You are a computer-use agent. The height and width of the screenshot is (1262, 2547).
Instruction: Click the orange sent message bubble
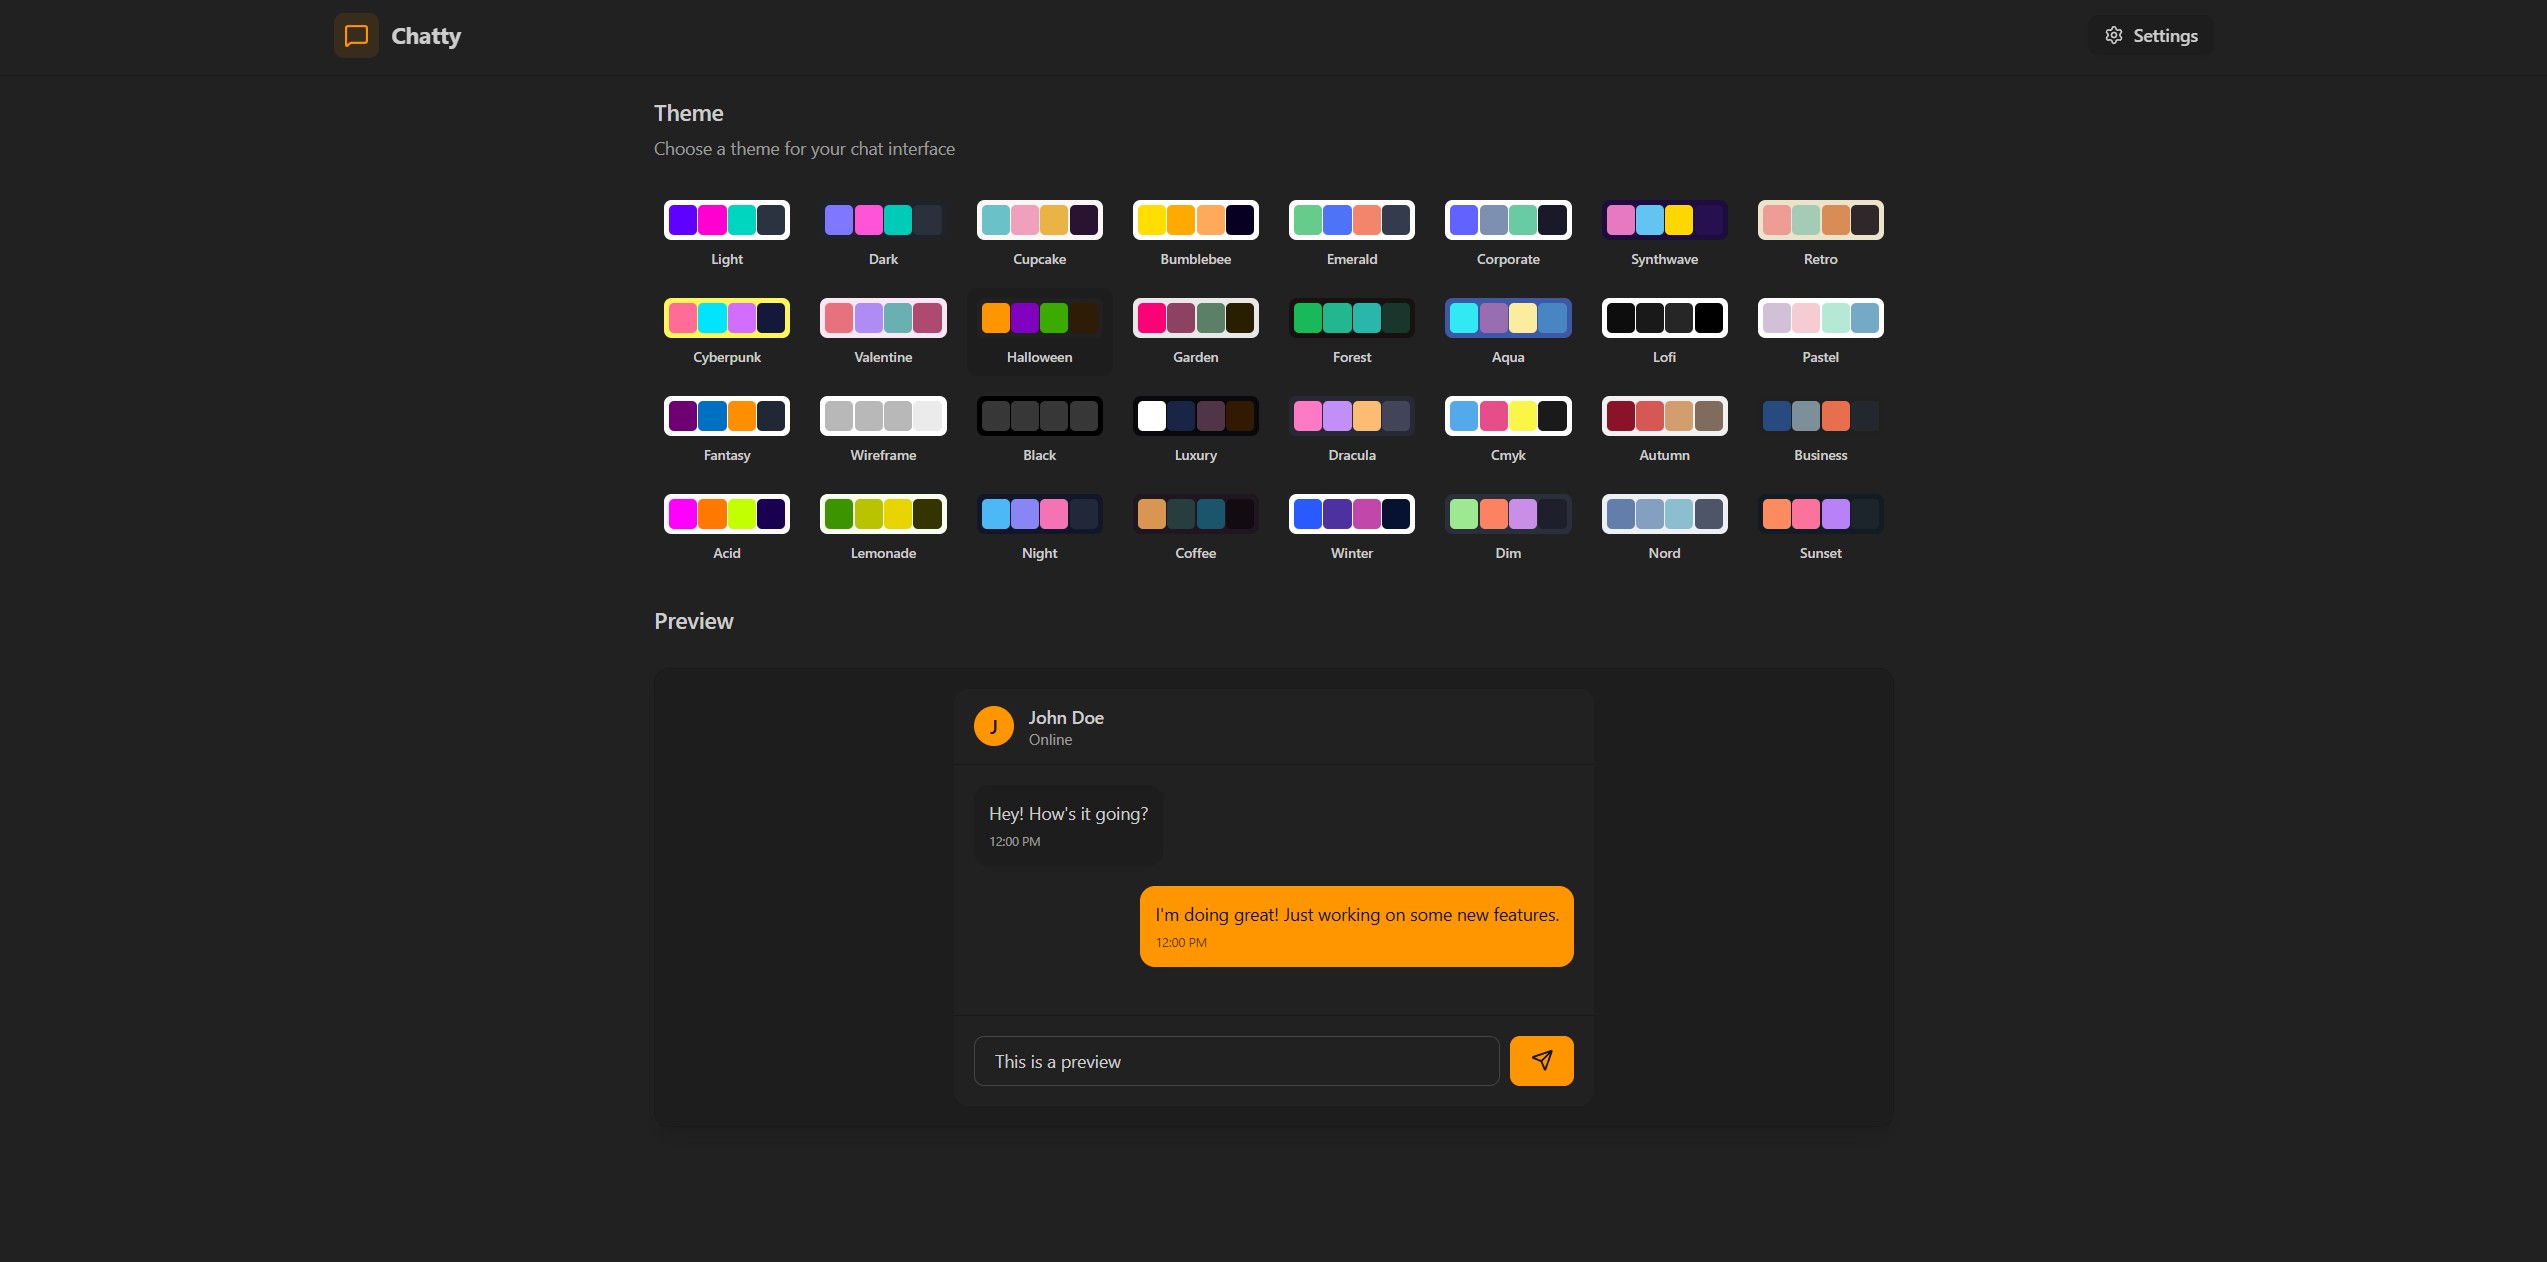tap(1356, 926)
